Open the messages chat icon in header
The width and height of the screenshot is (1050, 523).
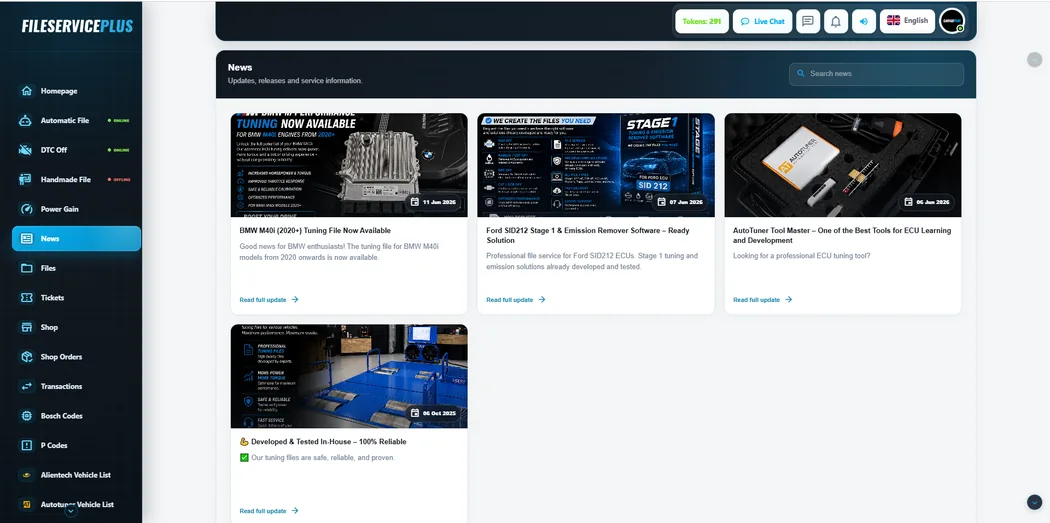pyautogui.click(x=808, y=21)
